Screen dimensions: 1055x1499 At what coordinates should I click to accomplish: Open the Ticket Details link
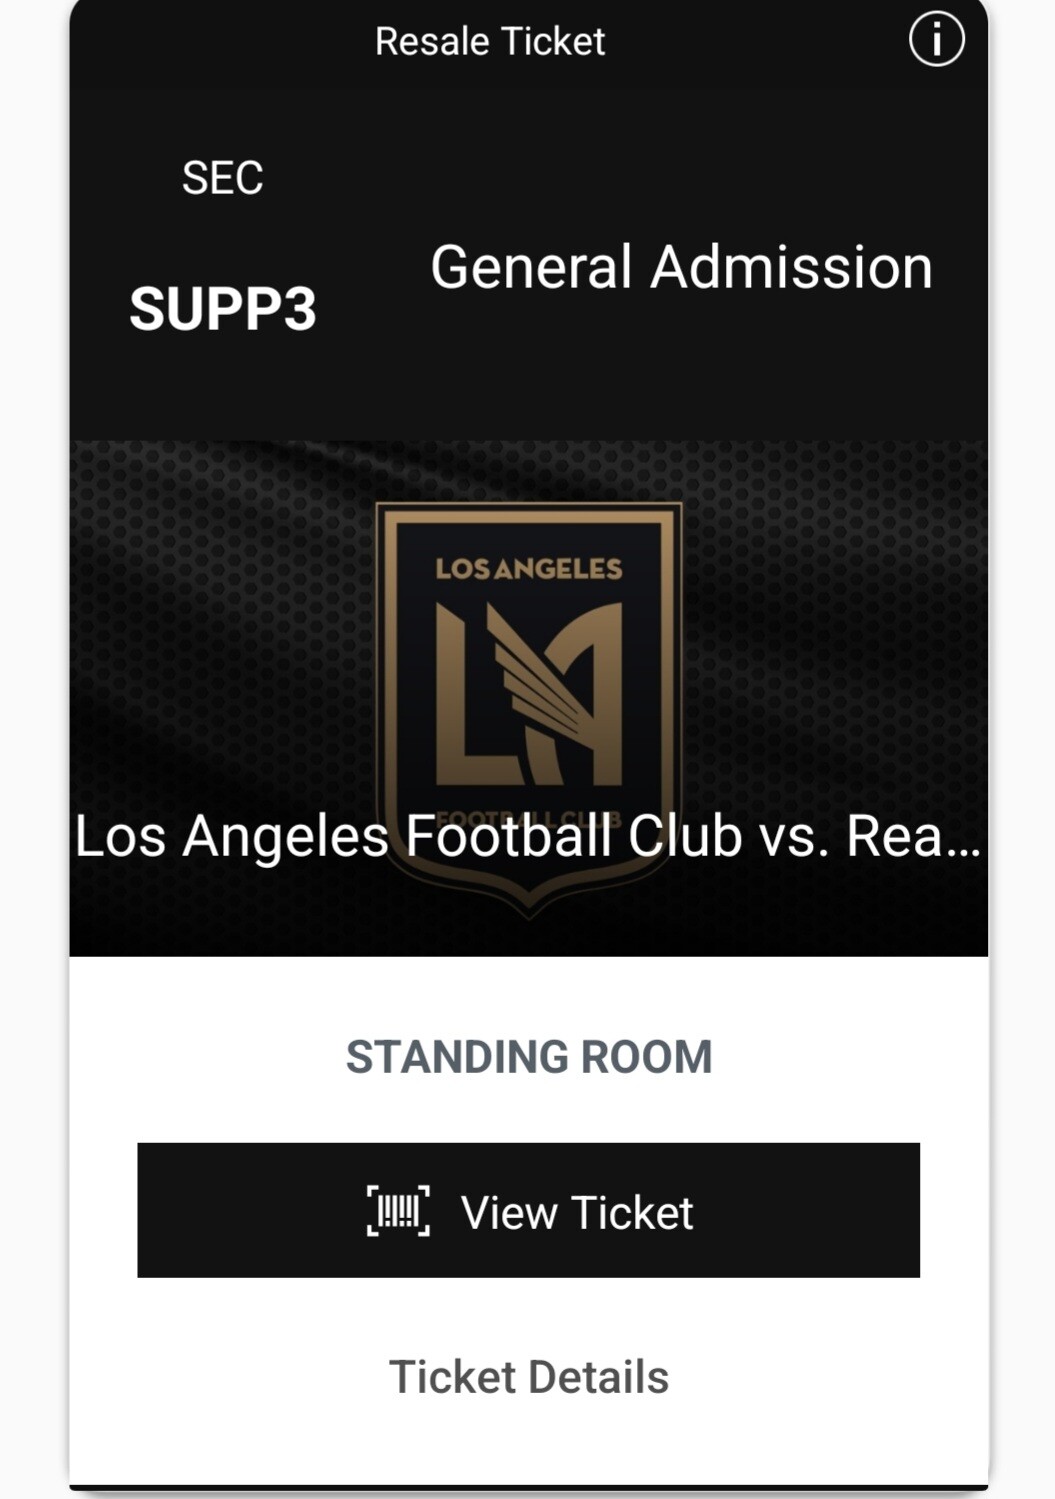coord(528,1377)
